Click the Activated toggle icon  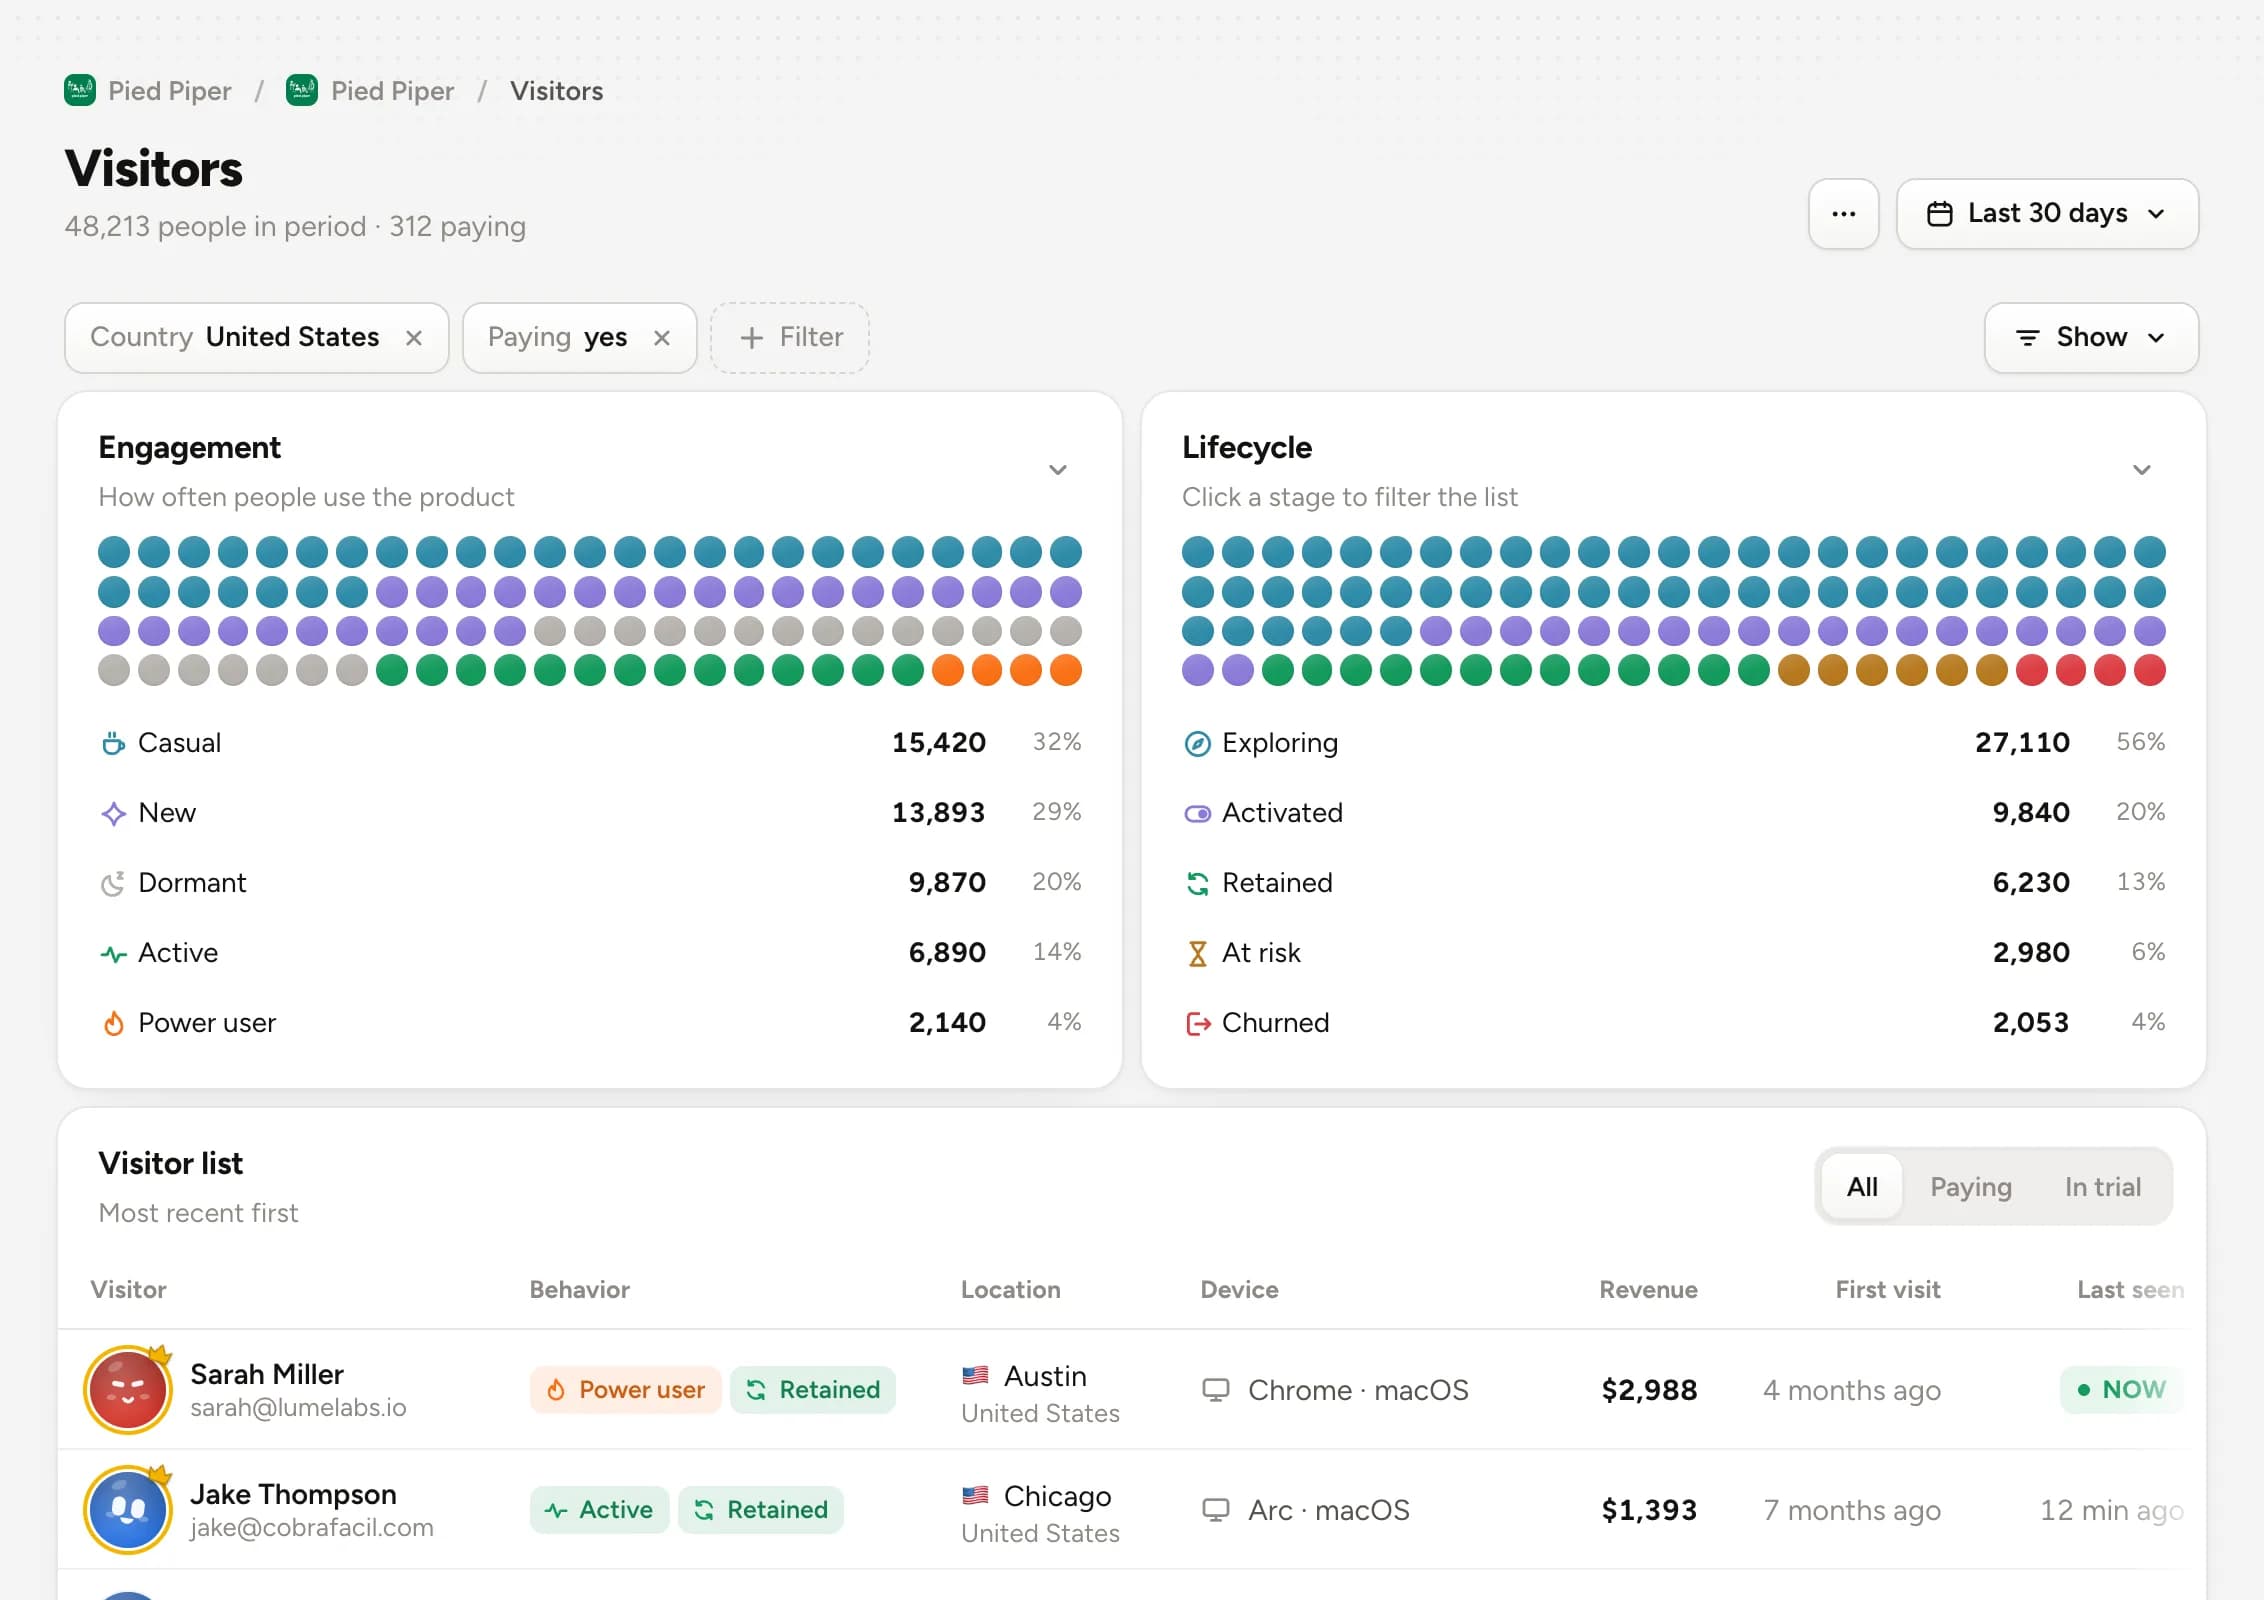[x=1197, y=813]
